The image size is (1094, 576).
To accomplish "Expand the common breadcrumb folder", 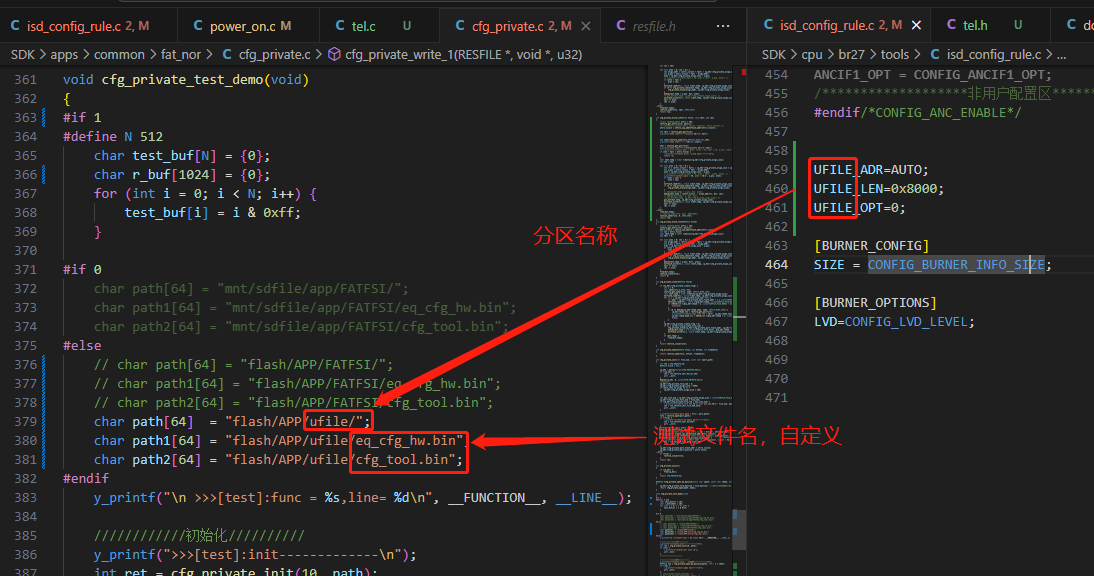I will [119, 54].
